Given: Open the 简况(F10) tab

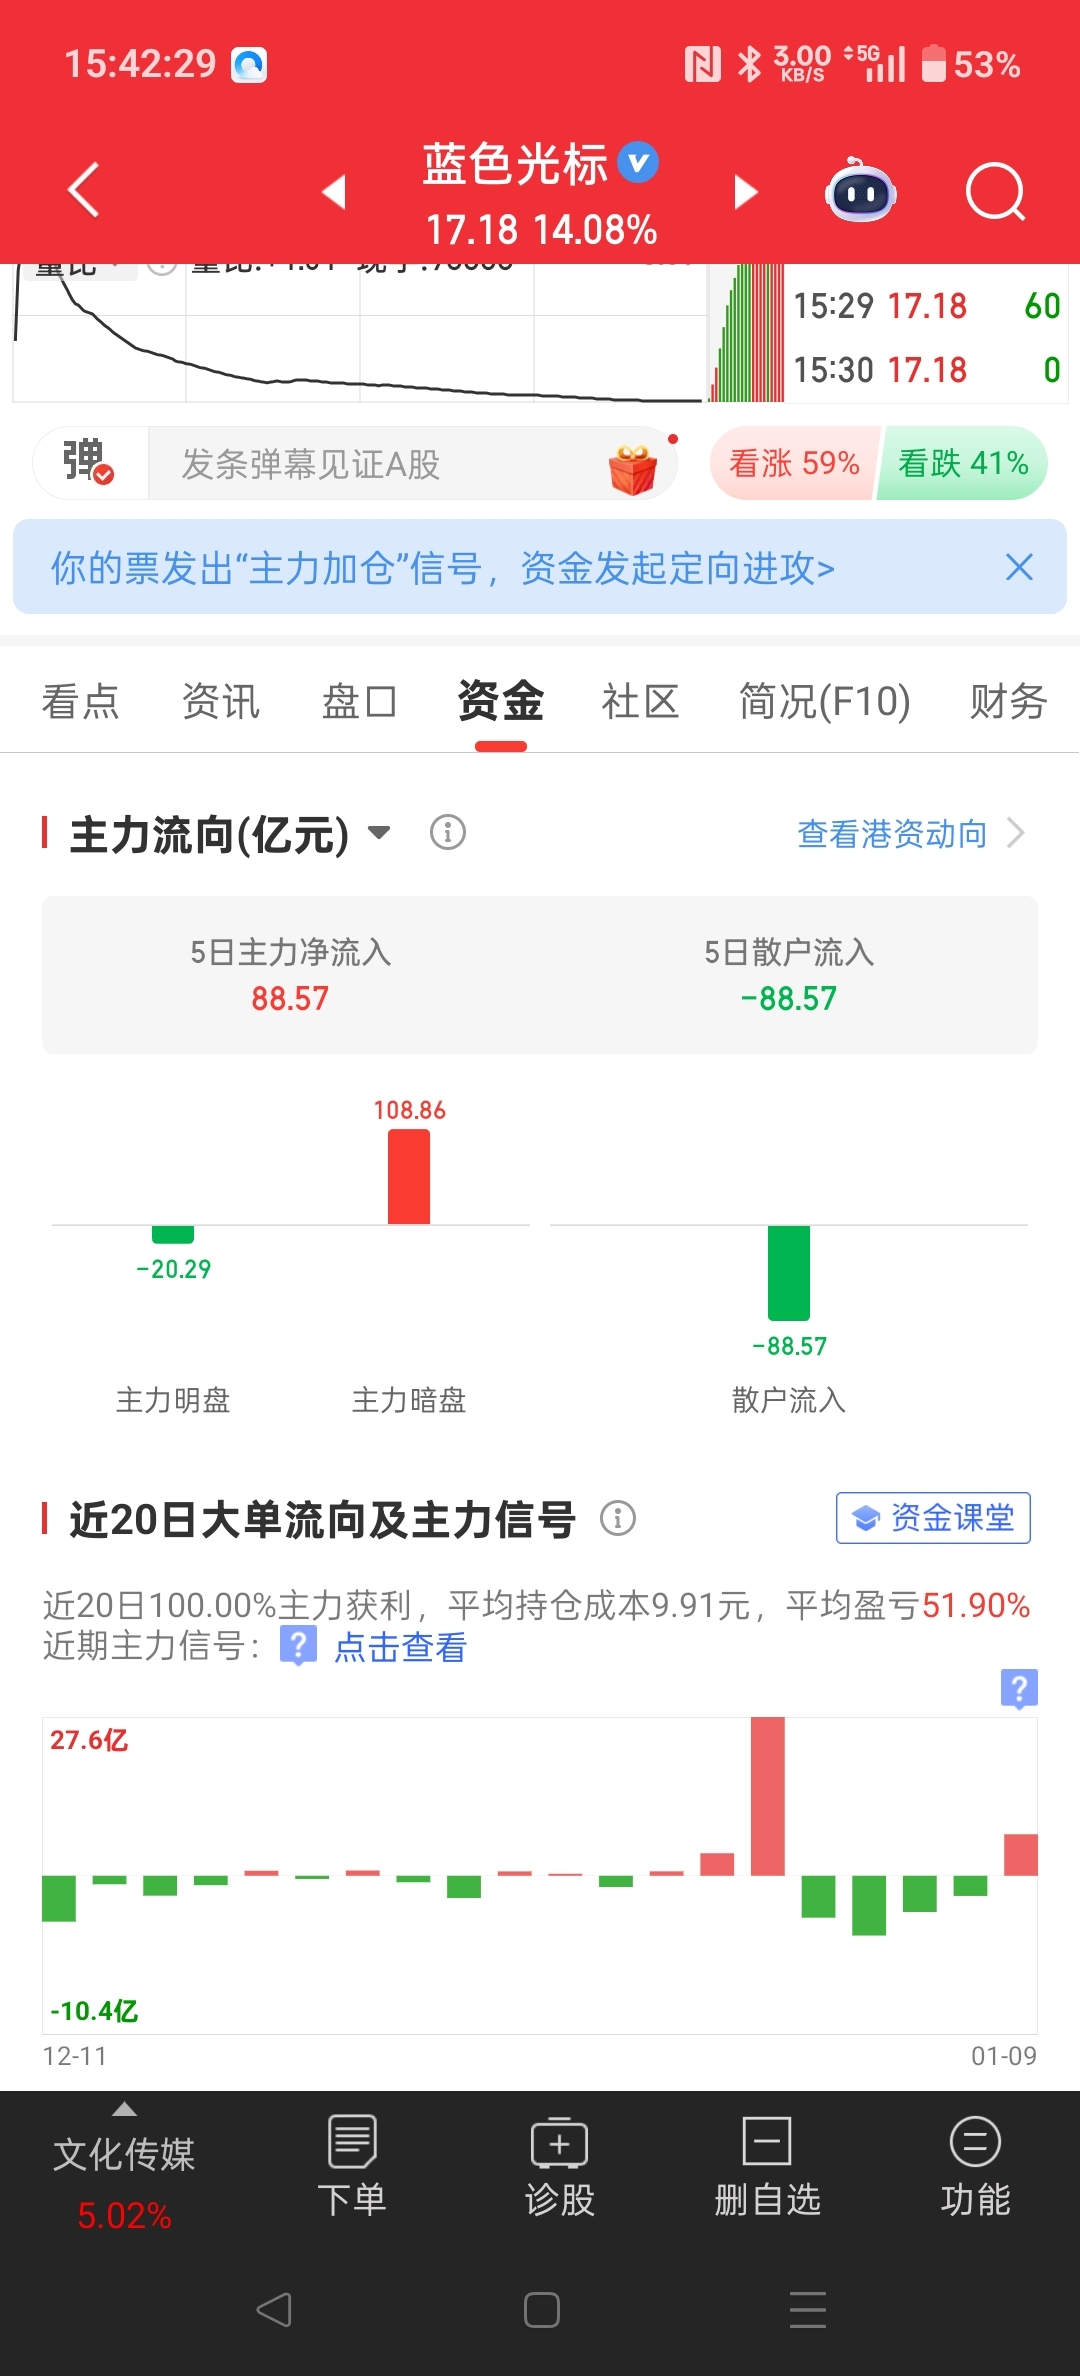Looking at the screenshot, I should (824, 701).
